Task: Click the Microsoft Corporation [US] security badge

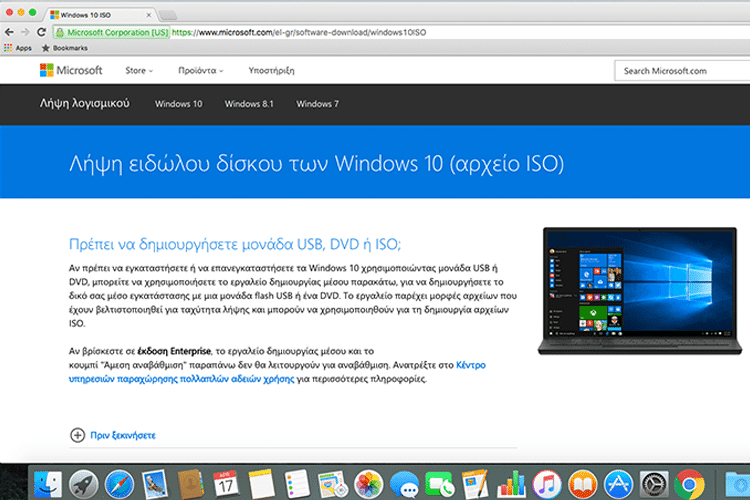Action: (112, 33)
